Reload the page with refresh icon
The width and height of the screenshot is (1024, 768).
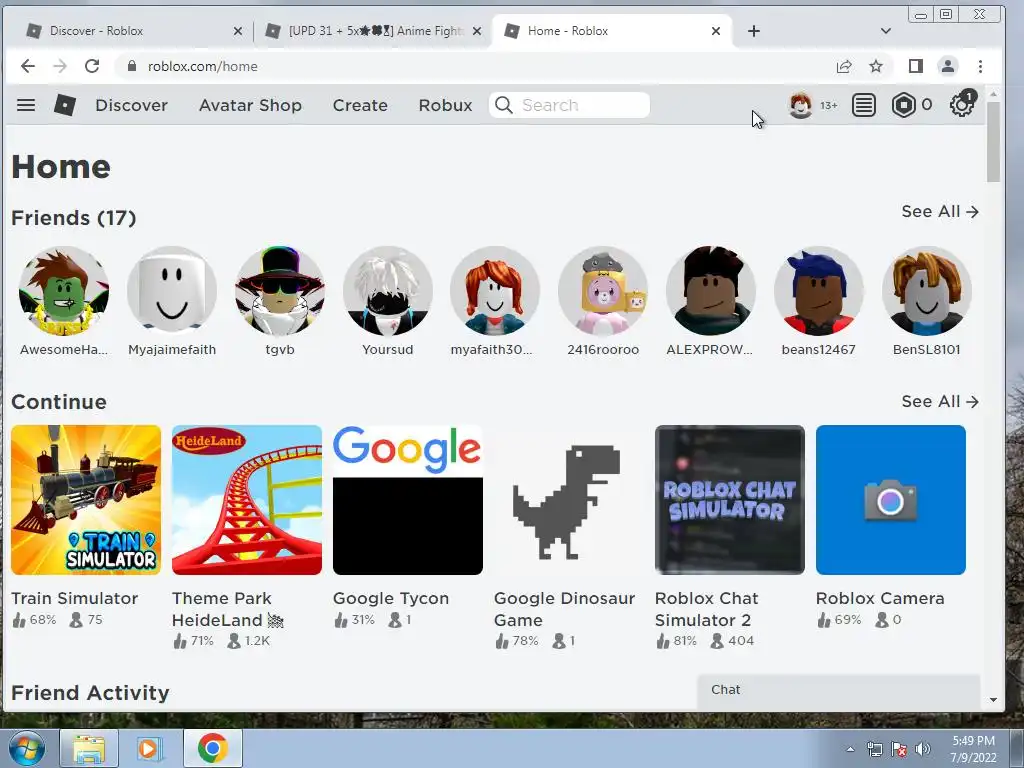92,66
